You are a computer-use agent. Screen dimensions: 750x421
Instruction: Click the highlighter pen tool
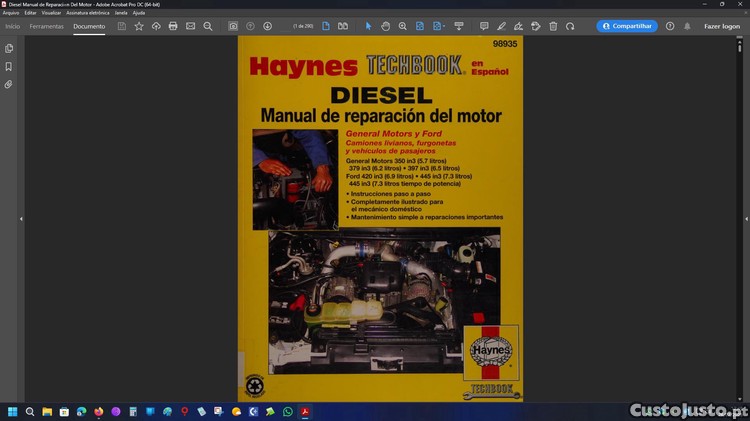[502, 26]
